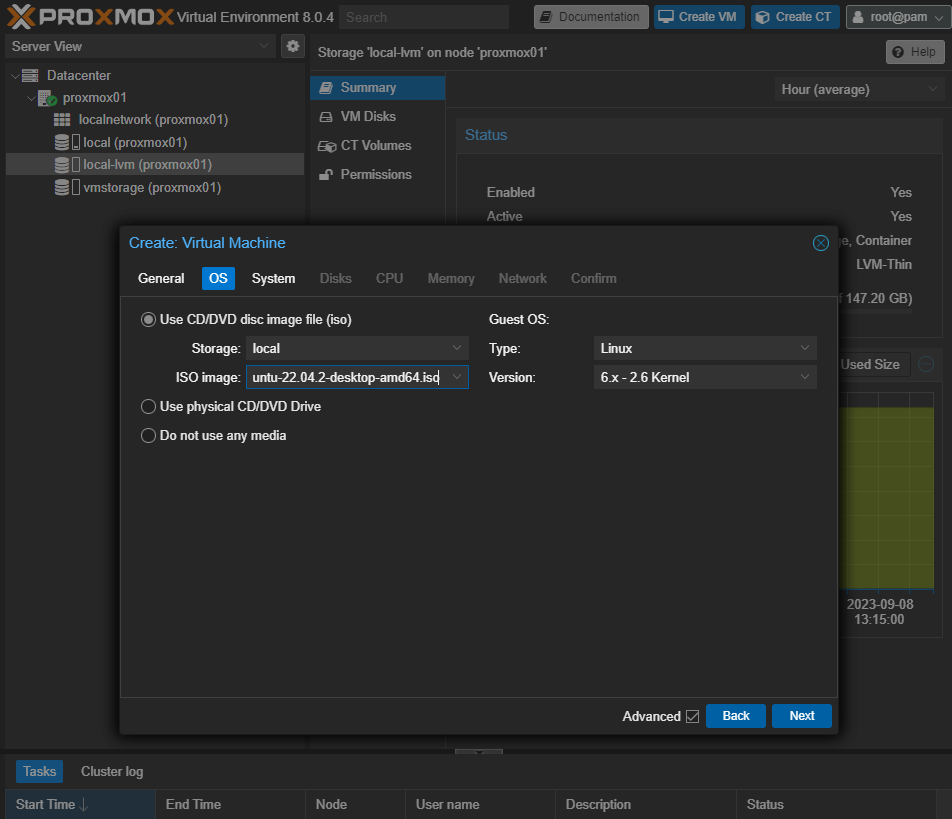Open CT Volumes section
952x819 pixels.
click(375, 146)
